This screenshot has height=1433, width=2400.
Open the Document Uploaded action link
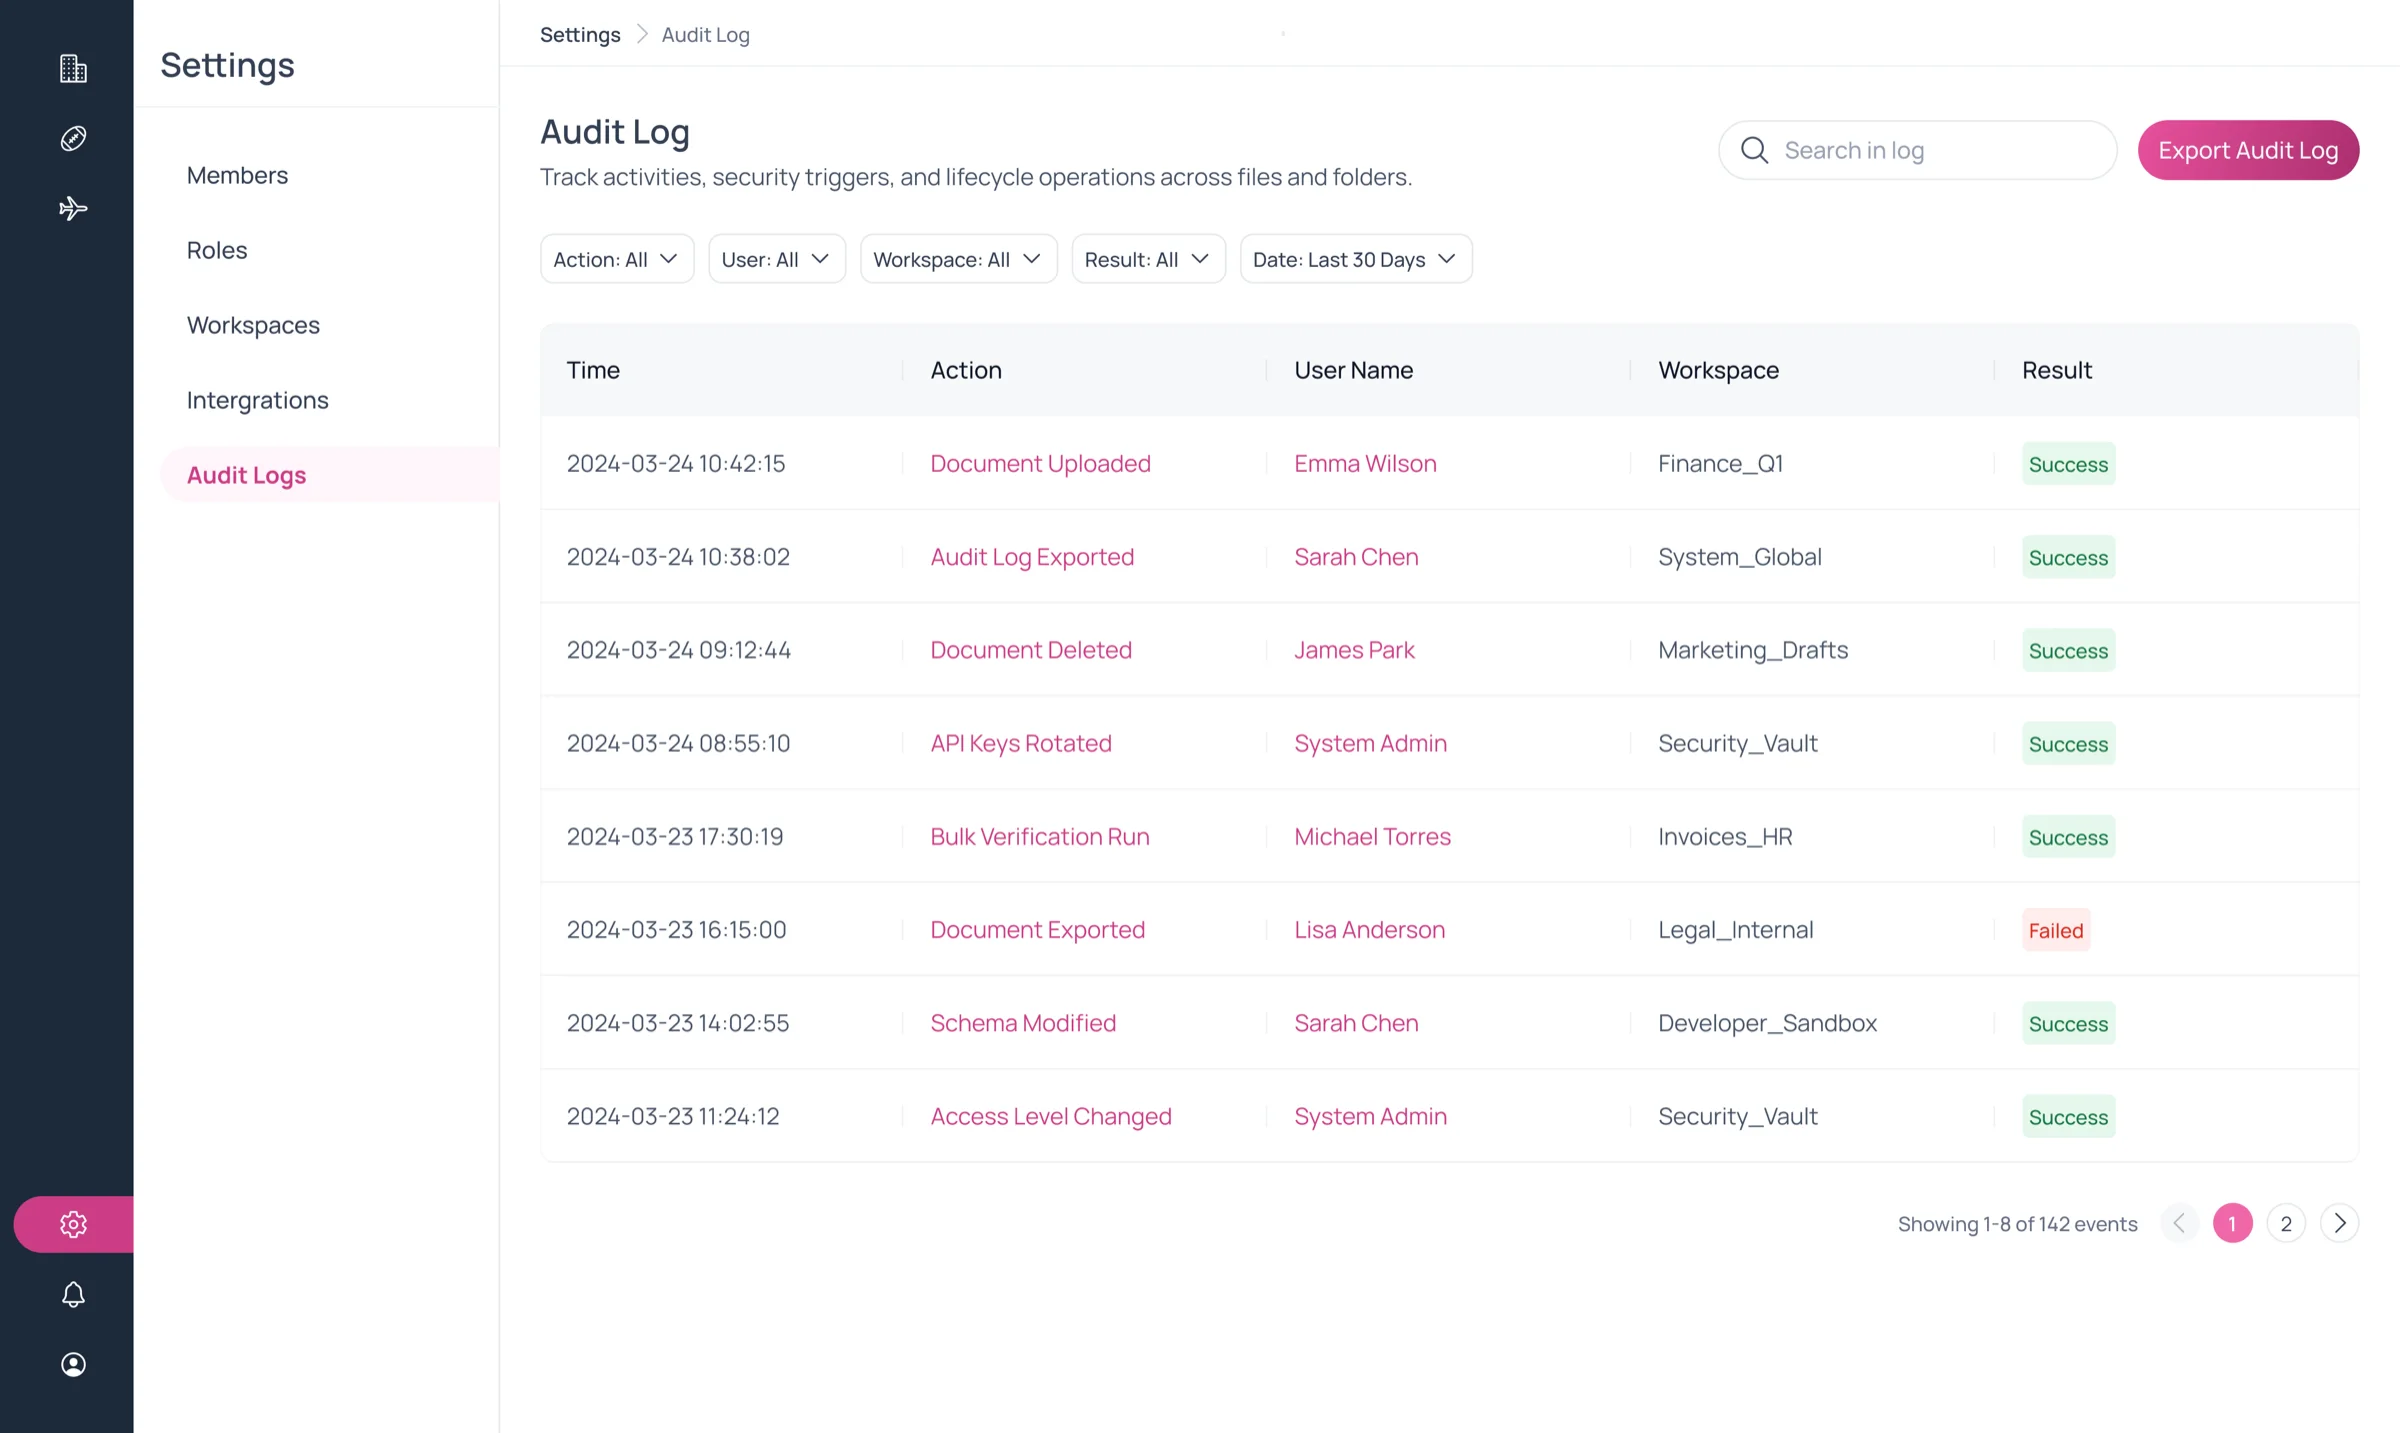(x=1040, y=463)
